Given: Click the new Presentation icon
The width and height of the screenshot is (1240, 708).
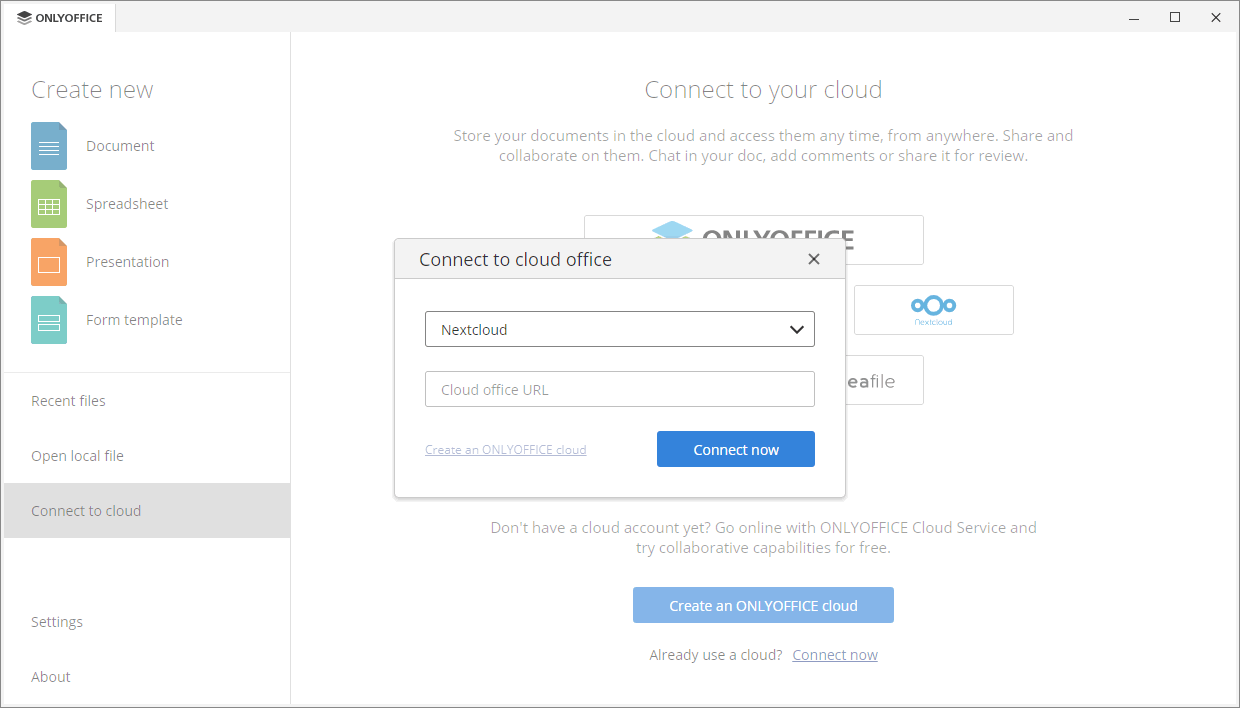Looking at the screenshot, I should coord(49,262).
